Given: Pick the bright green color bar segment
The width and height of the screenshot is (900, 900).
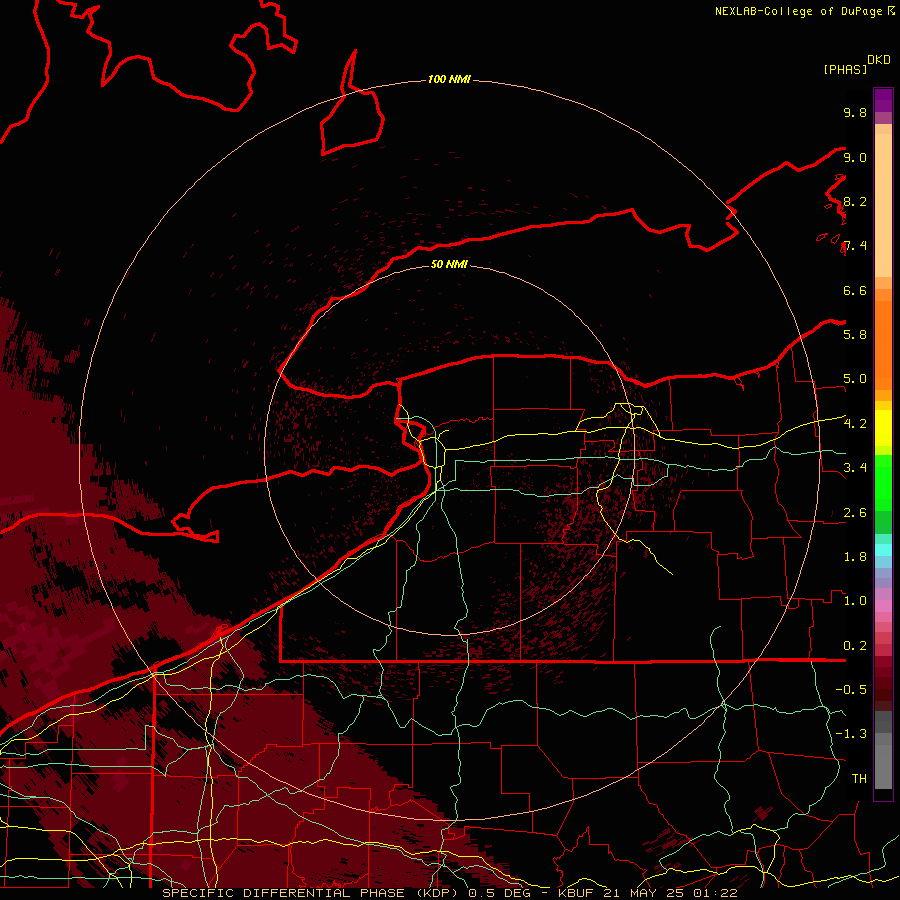Looking at the screenshot, I should [883, 482].
